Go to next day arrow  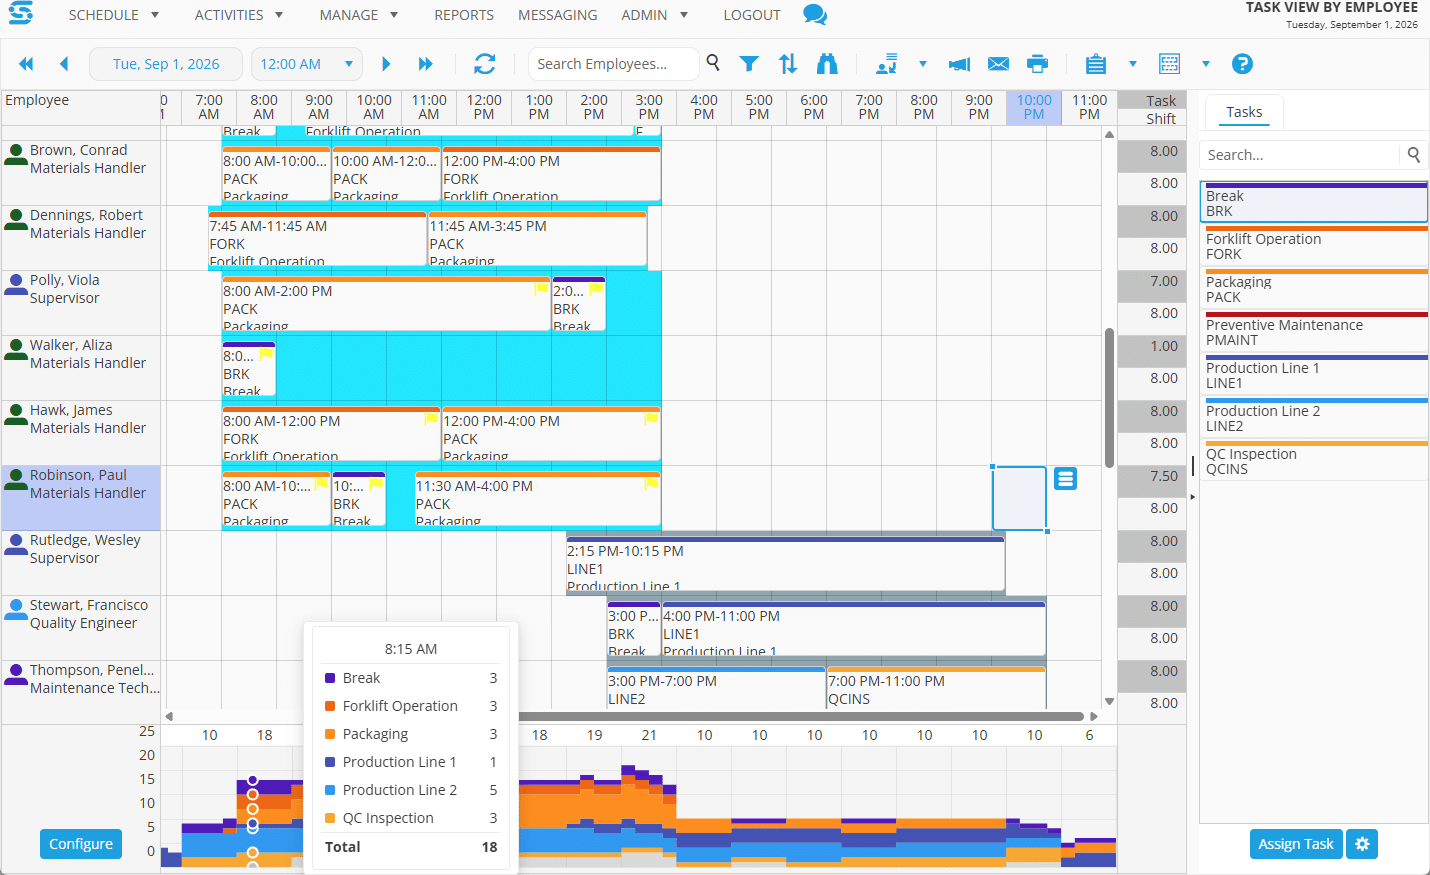[x=386, y=64]
